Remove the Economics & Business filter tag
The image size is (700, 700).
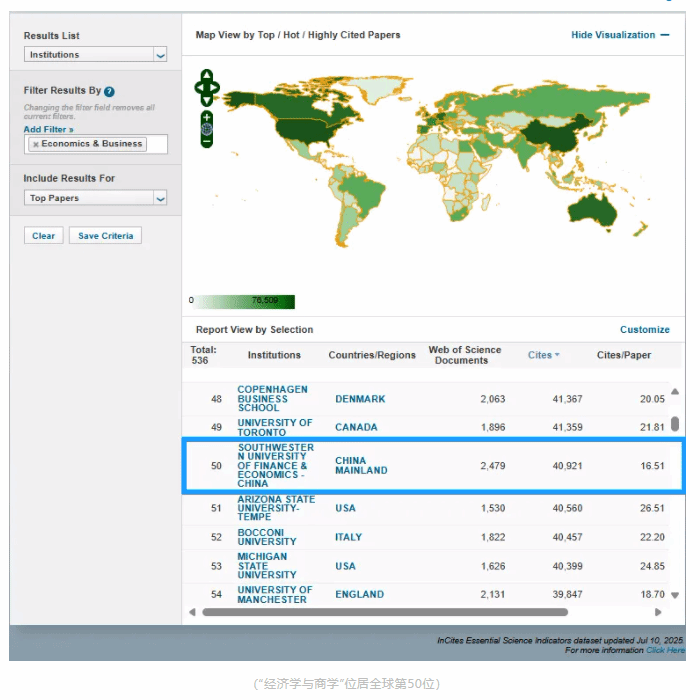(36, 144)
